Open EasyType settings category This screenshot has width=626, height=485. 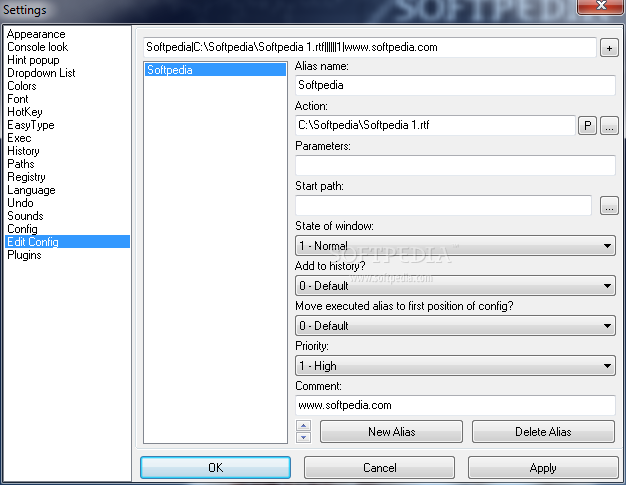(67, 125)
